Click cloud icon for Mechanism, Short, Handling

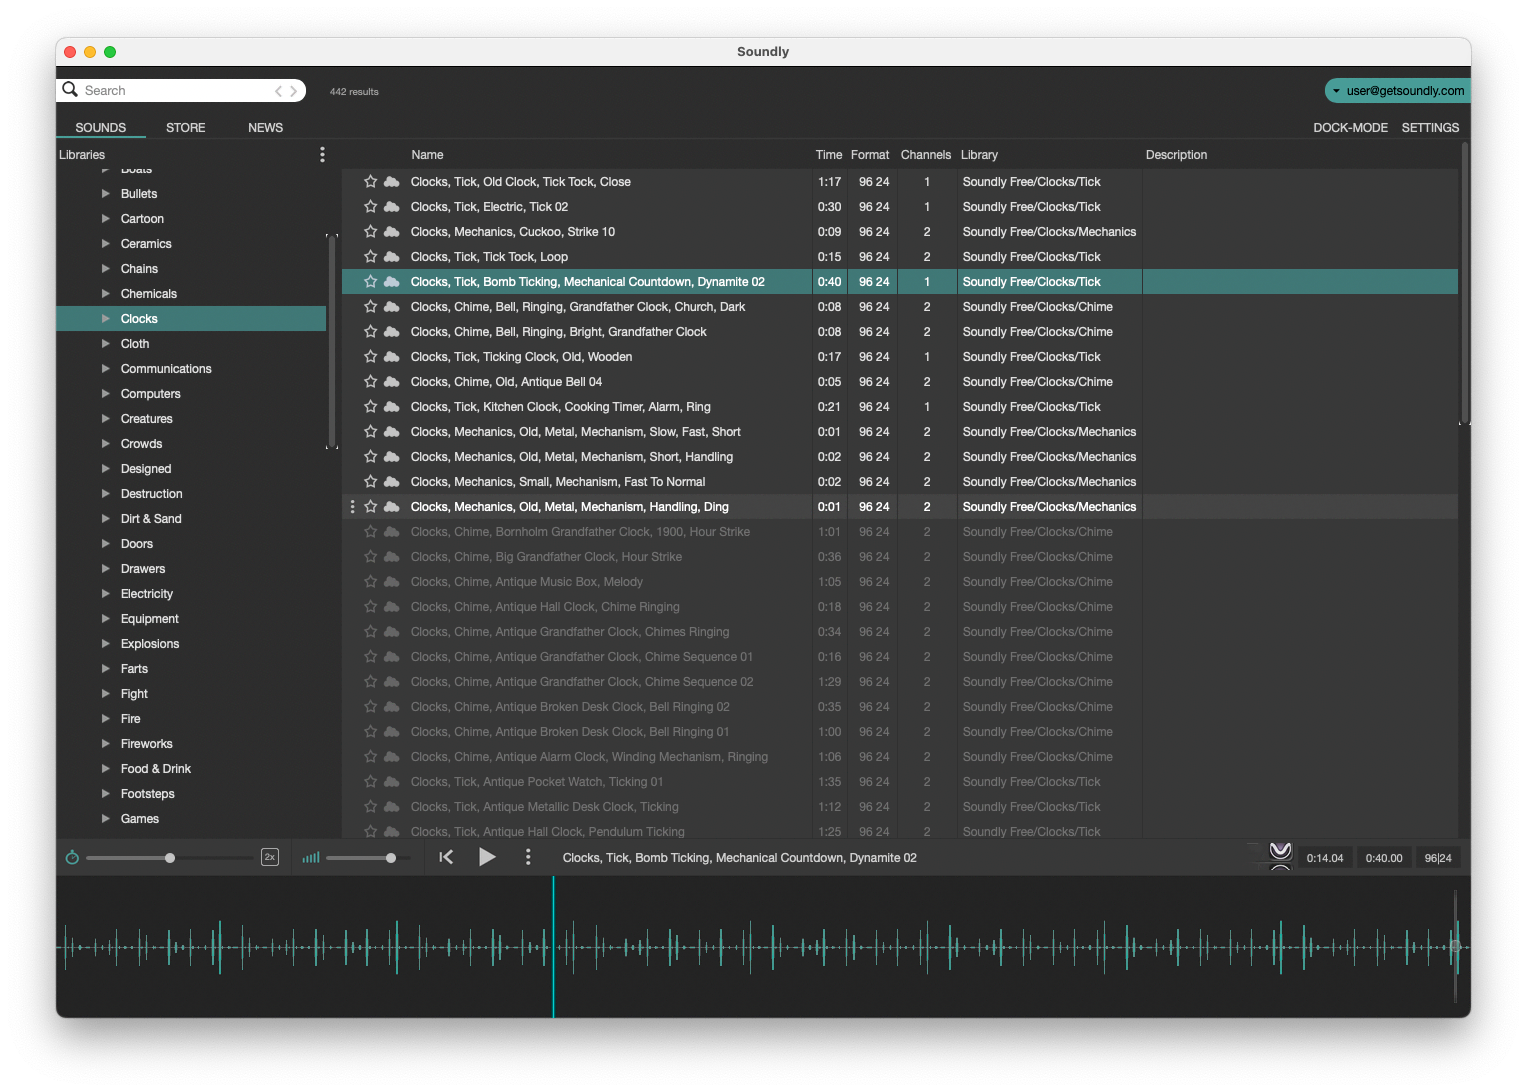point(392,457)
